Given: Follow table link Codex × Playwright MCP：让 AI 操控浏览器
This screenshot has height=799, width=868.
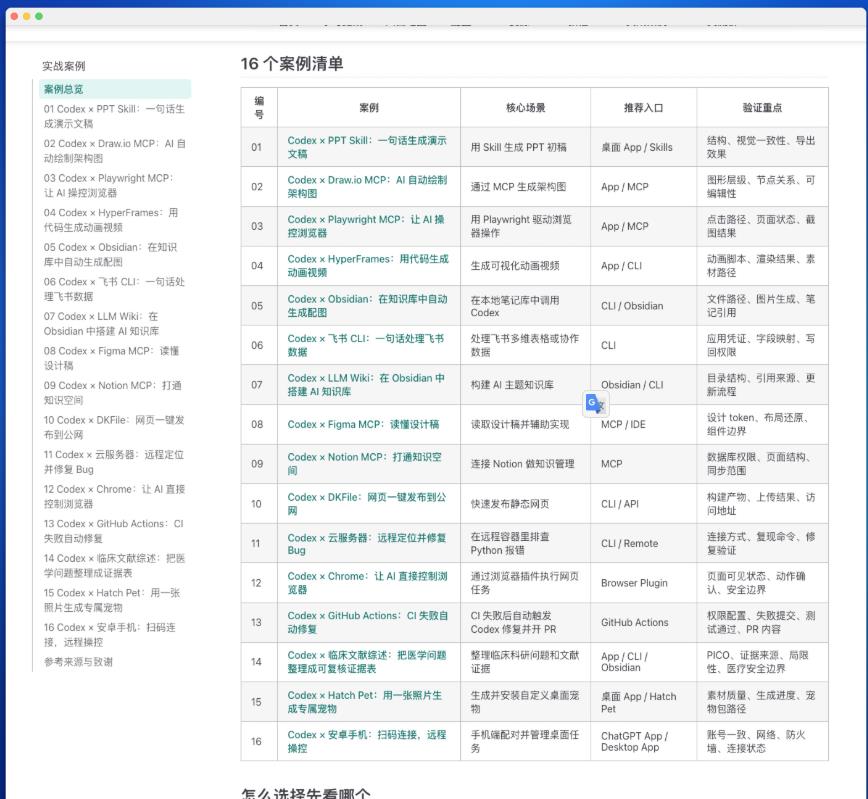Looking at the screenshot, I should (366, 226).
